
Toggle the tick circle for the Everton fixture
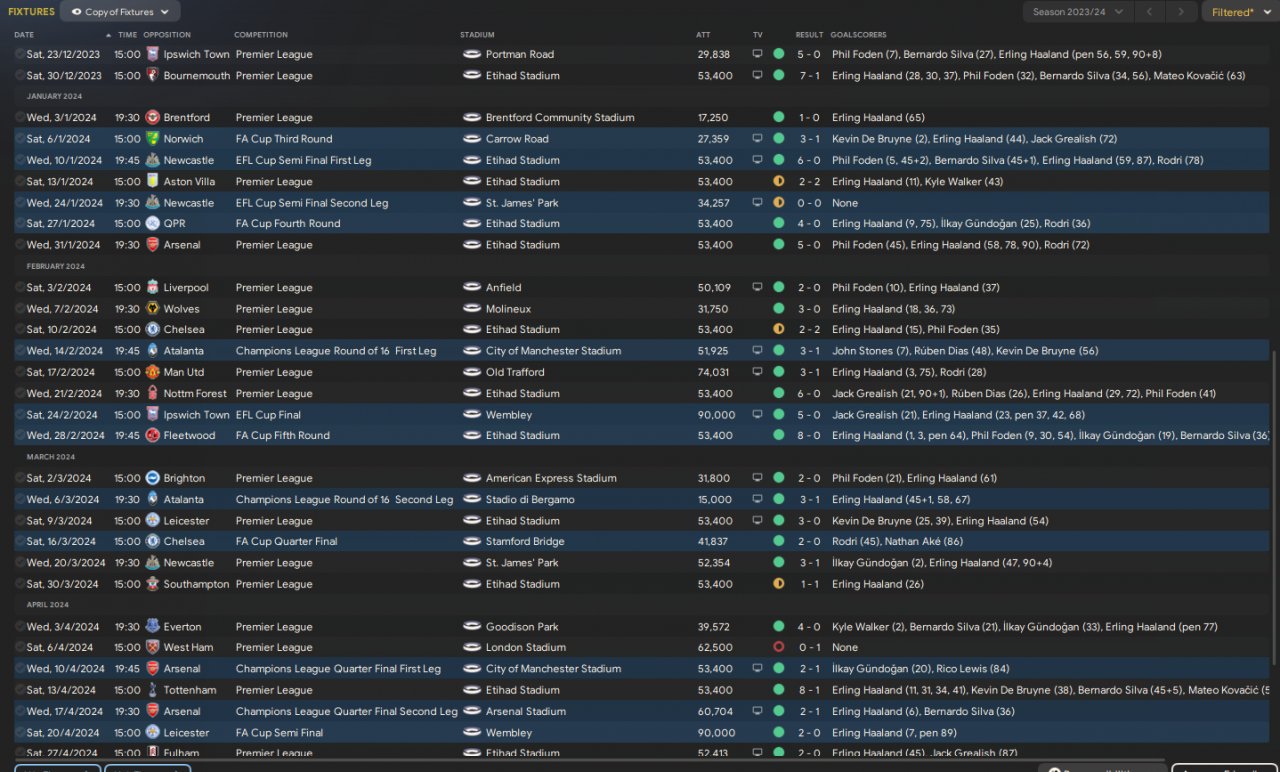tap(20, 627)
